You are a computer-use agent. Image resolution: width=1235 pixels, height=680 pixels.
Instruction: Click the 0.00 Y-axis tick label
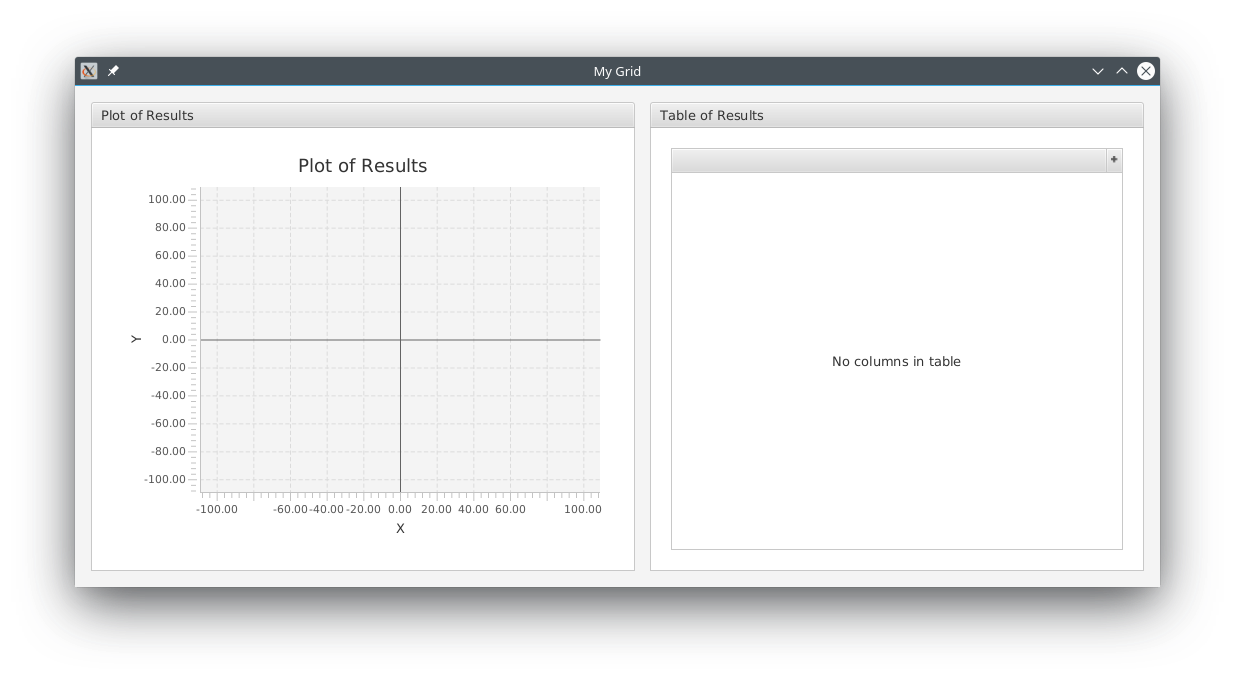pos(174,339)
